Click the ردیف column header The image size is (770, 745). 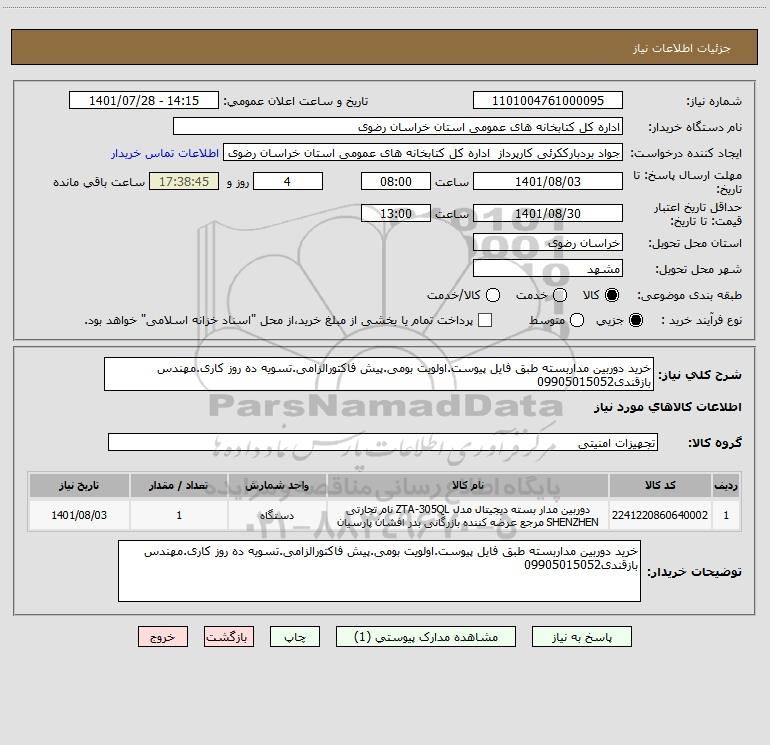[x=726, y=485]
